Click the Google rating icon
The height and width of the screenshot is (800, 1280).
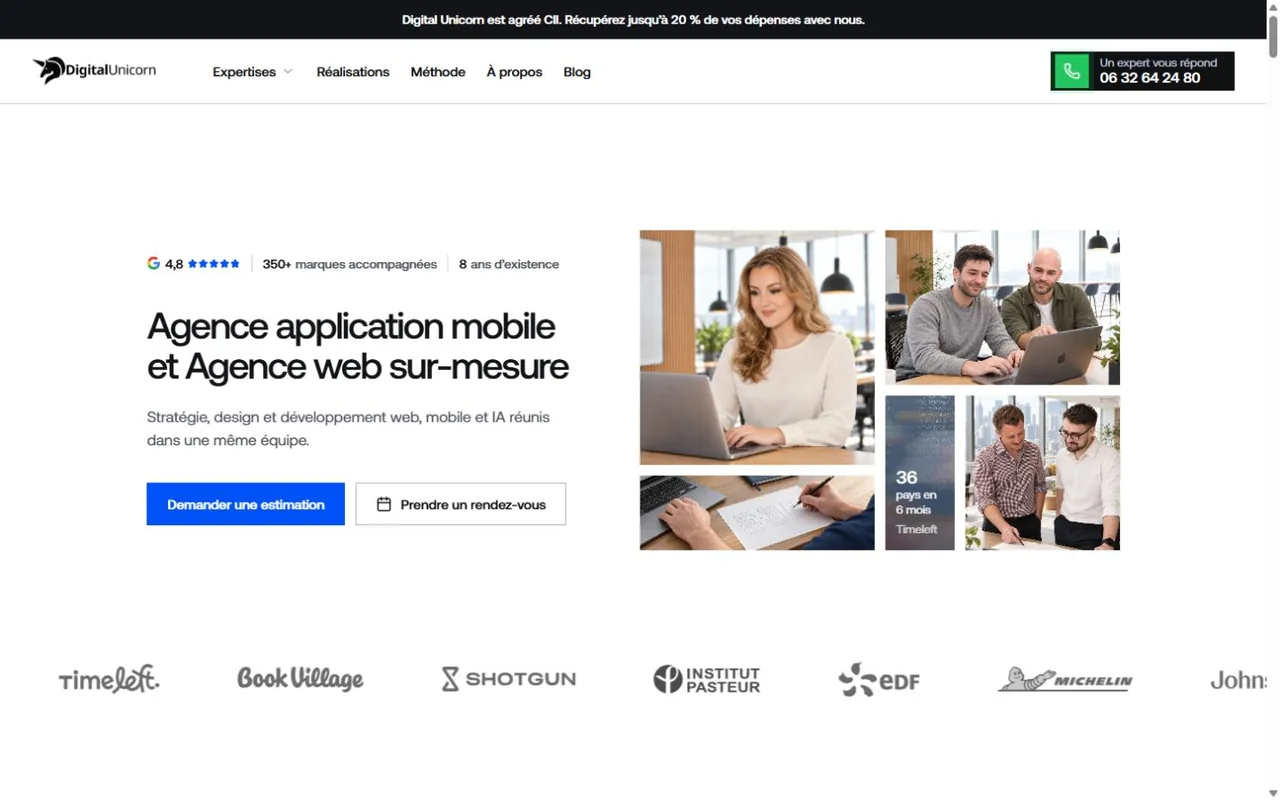[x=153, y=264]
